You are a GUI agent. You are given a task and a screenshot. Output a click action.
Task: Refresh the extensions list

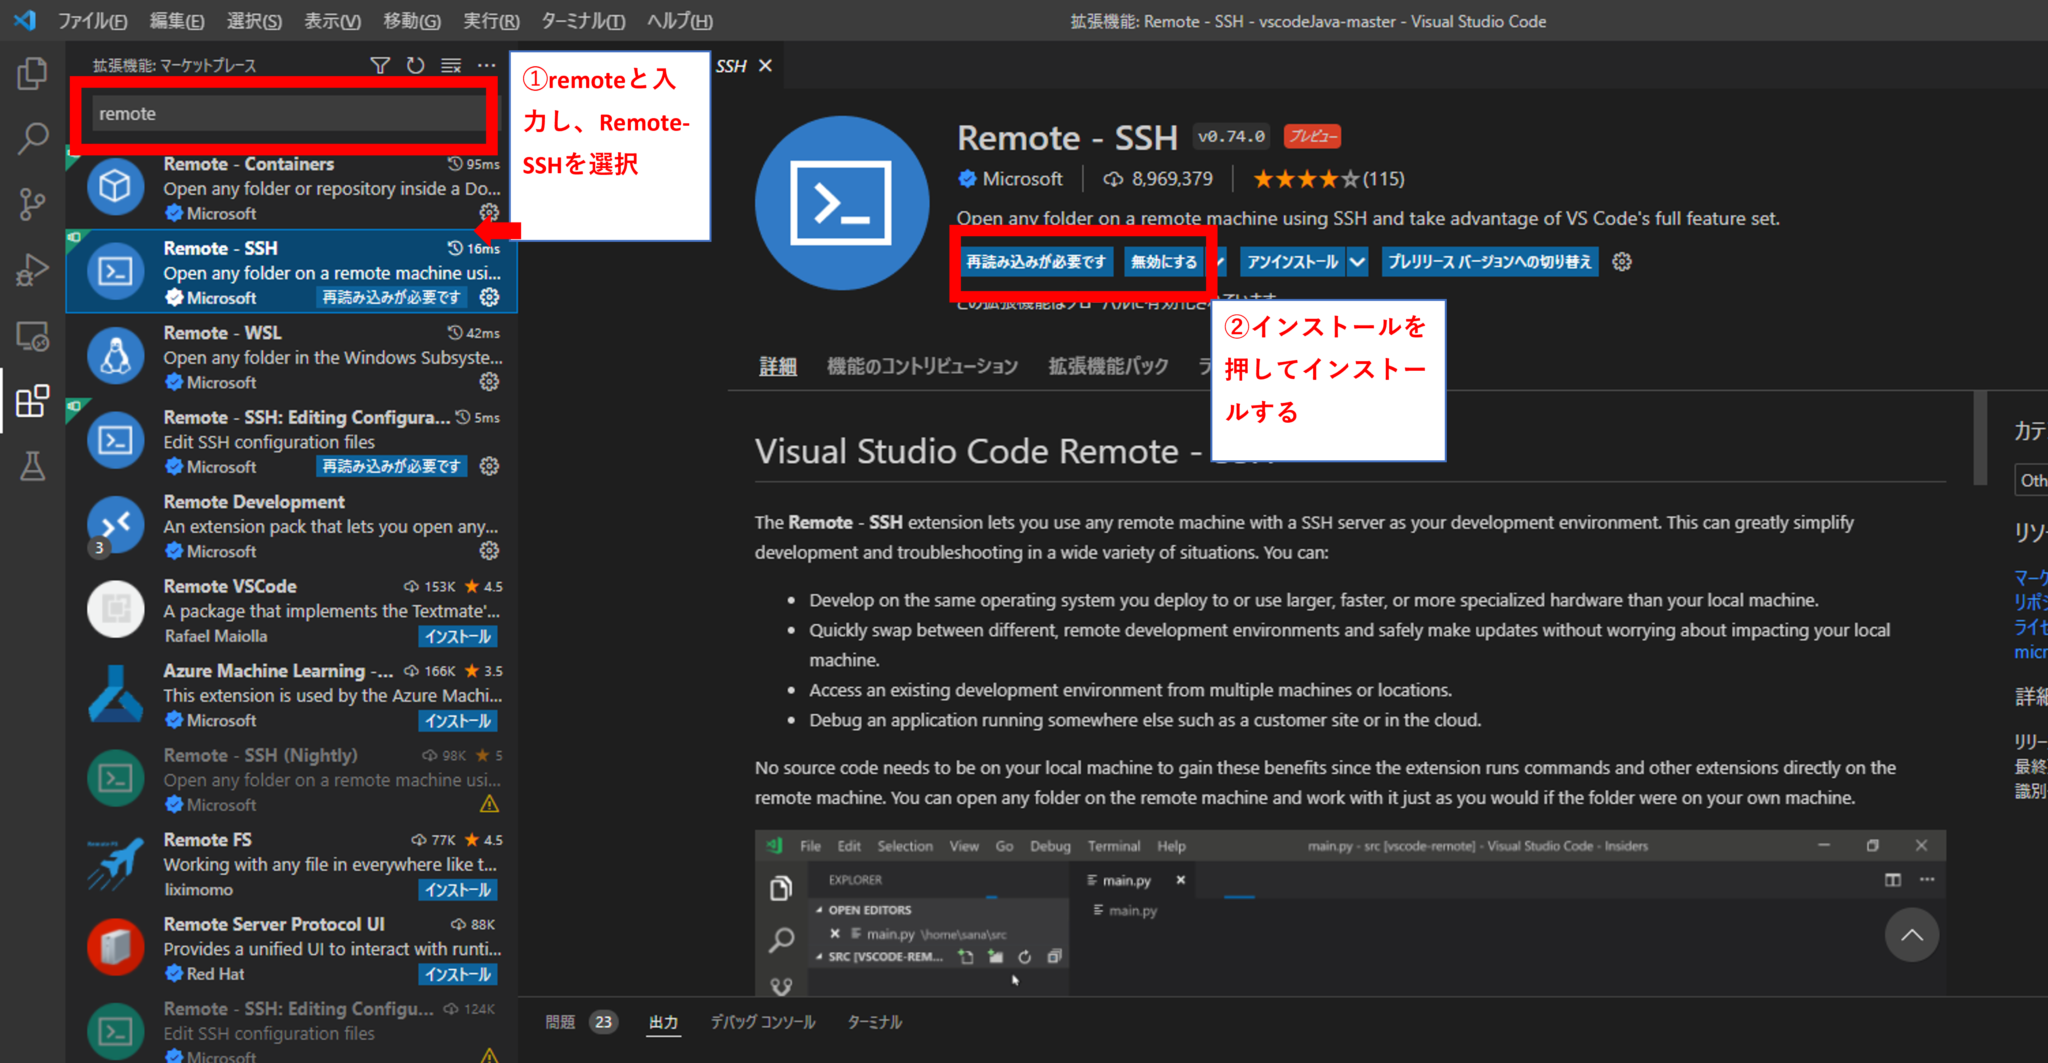[x=415, y=65]
